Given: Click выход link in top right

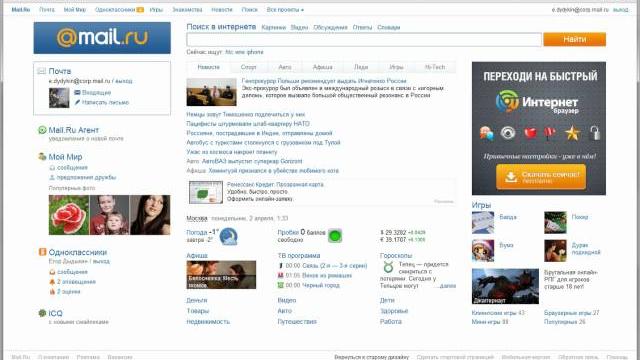Looking at the screenshot, I should point(620,9).
